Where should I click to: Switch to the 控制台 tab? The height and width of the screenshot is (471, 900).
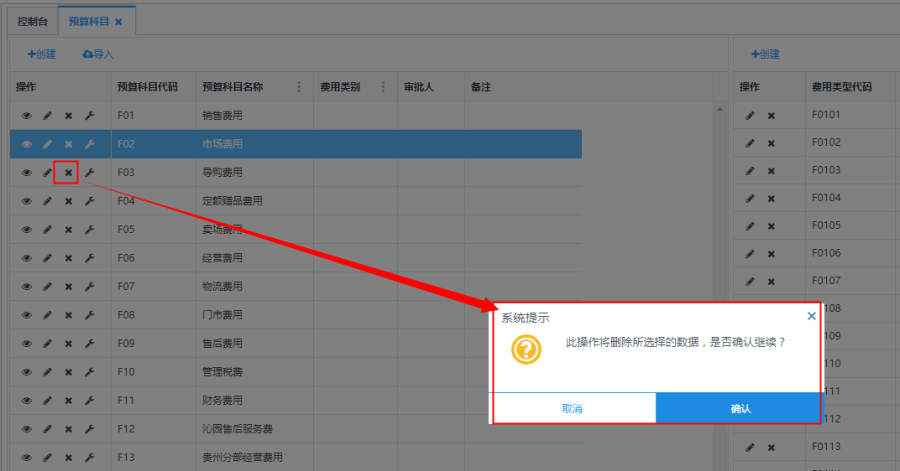[32, 21]
